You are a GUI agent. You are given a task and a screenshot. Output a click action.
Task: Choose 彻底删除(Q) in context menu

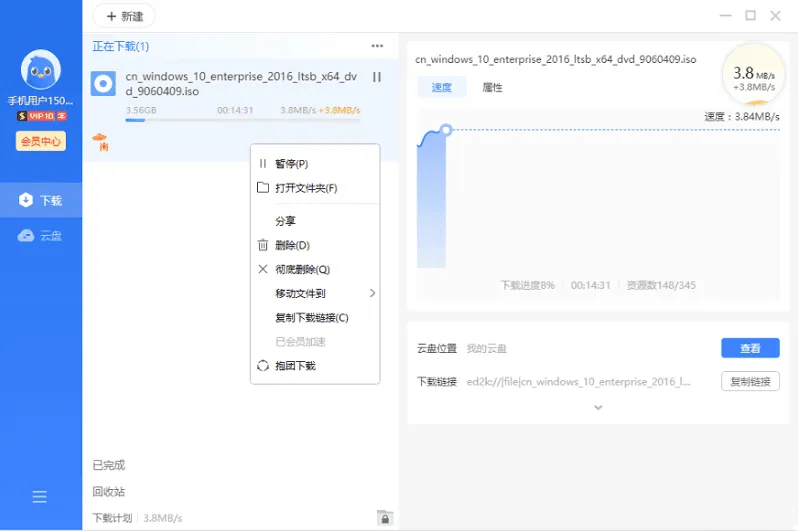point(315,269)
